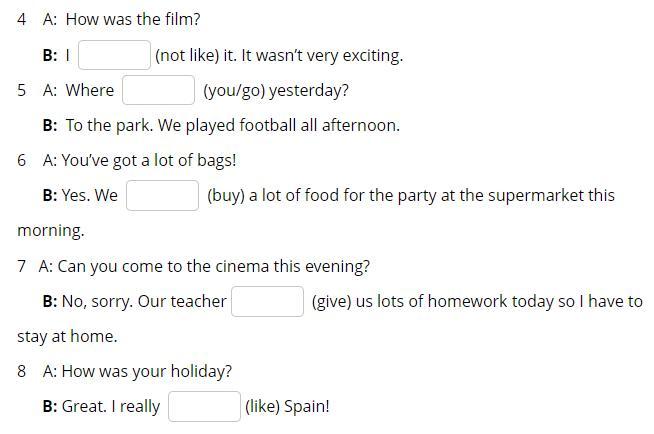Click the blank before "(not like)"
The width and height of the screenshot is (654, 434).
tap(114, 55)
